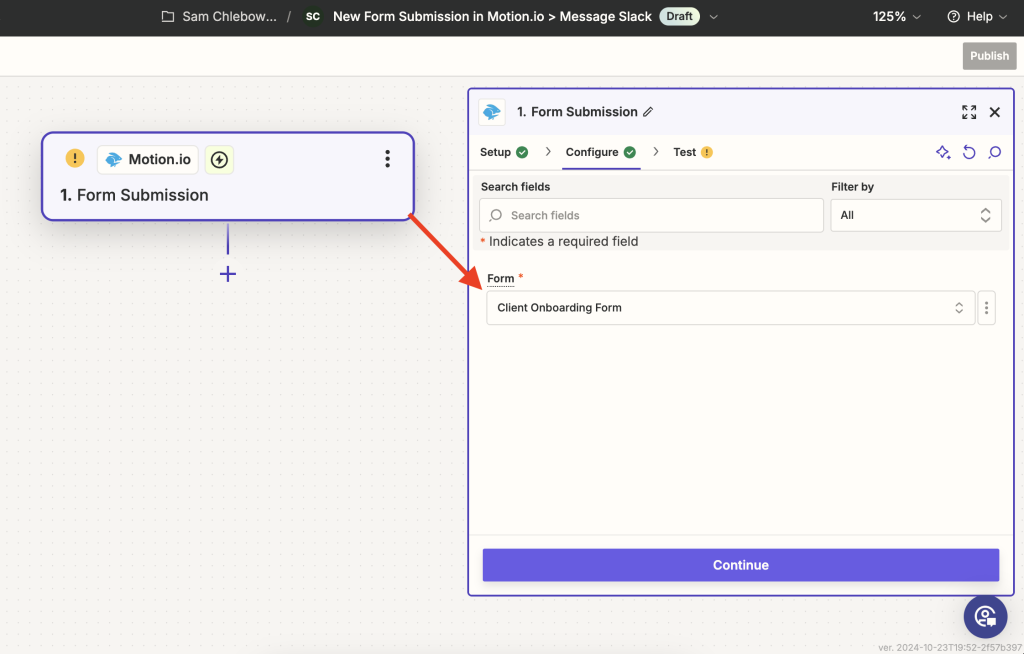Viewport: 1024px width, 654px height.
Task: Add a step with the plus button
Action: pyautogui.click(x=228, y=274)
